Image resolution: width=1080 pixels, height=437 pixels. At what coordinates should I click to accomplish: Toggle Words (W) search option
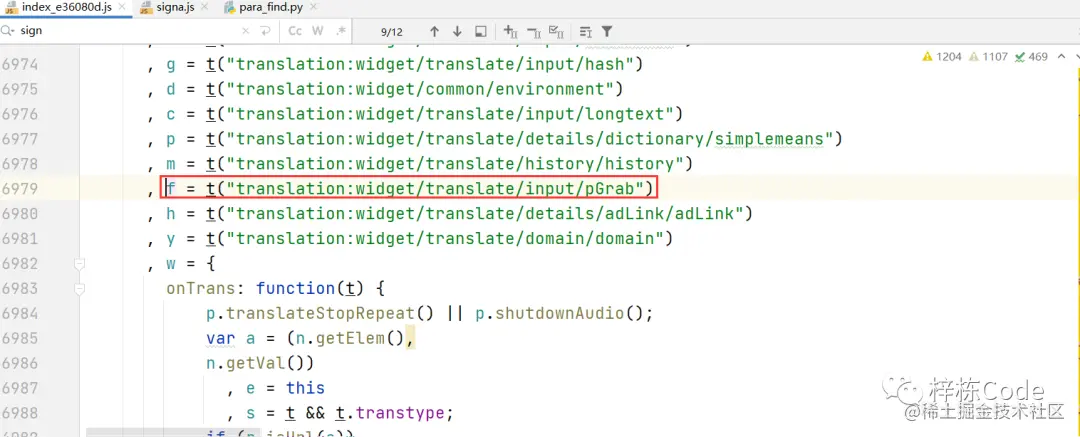[318, 31]
